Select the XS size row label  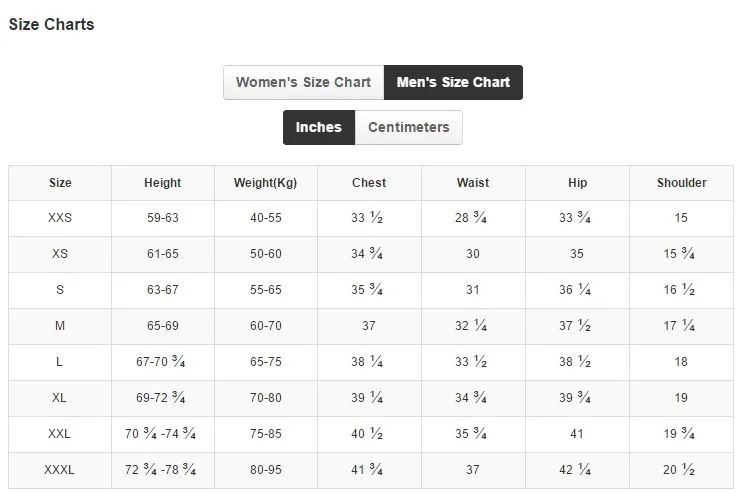(60, 254)
